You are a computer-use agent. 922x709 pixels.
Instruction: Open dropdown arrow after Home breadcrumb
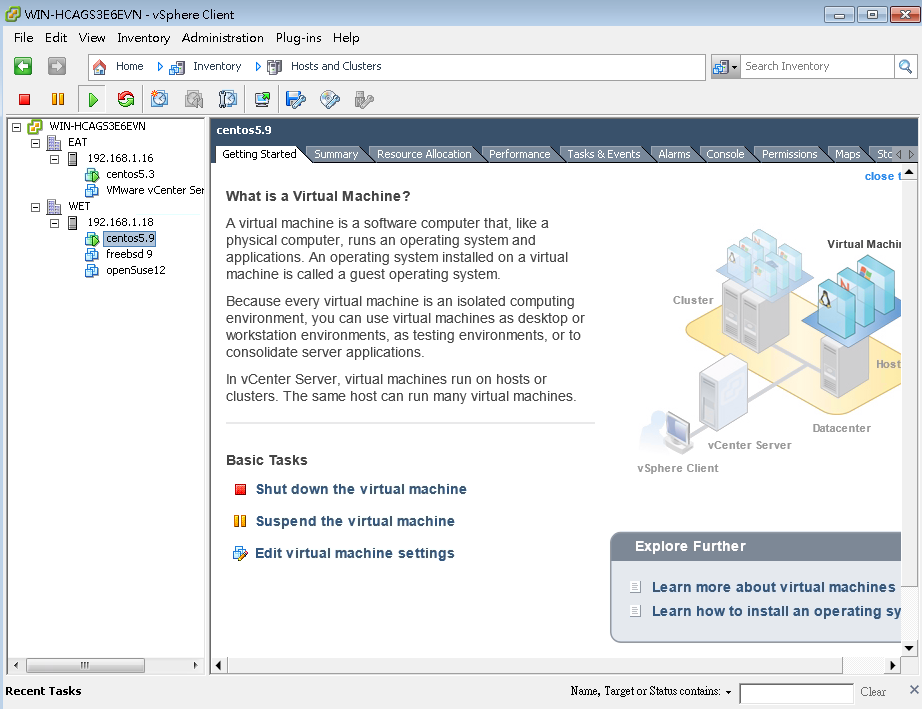159,67
